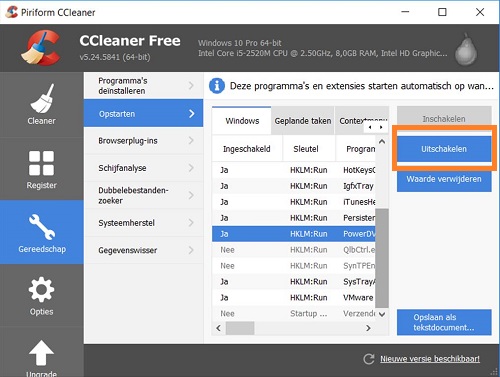This screenshot has width=500, height=377.
Task: Click the Upgrade arrow icon
Action: (41, 353)
